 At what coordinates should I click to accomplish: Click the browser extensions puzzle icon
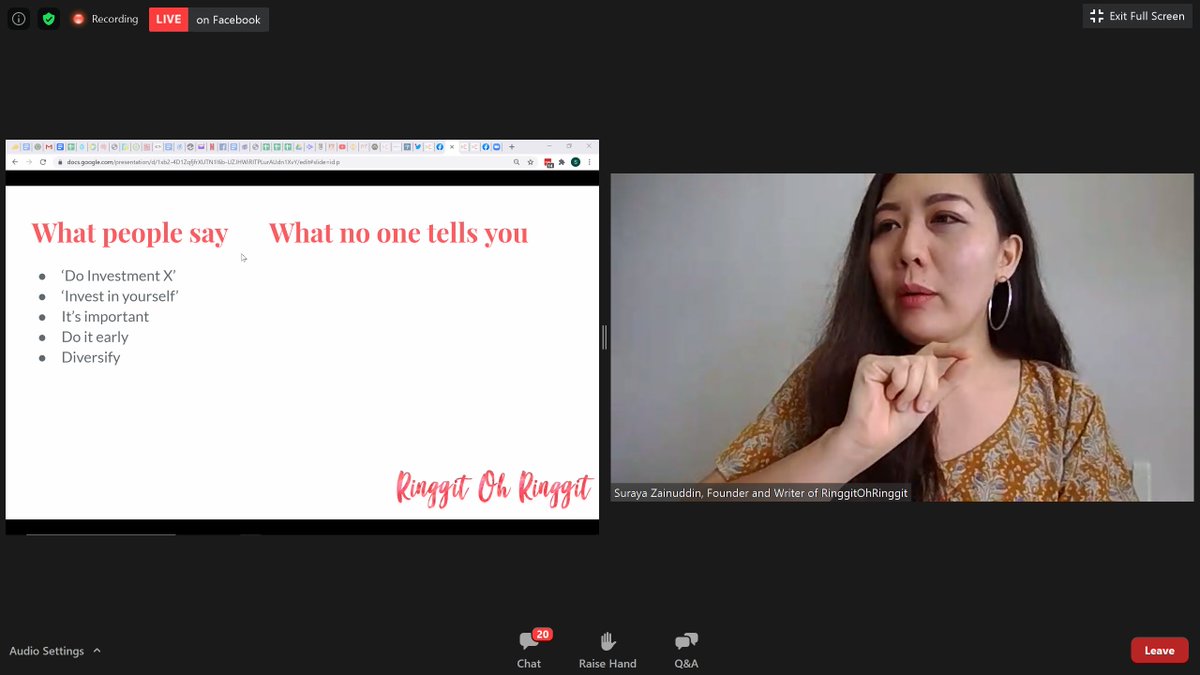coord(562,162)
